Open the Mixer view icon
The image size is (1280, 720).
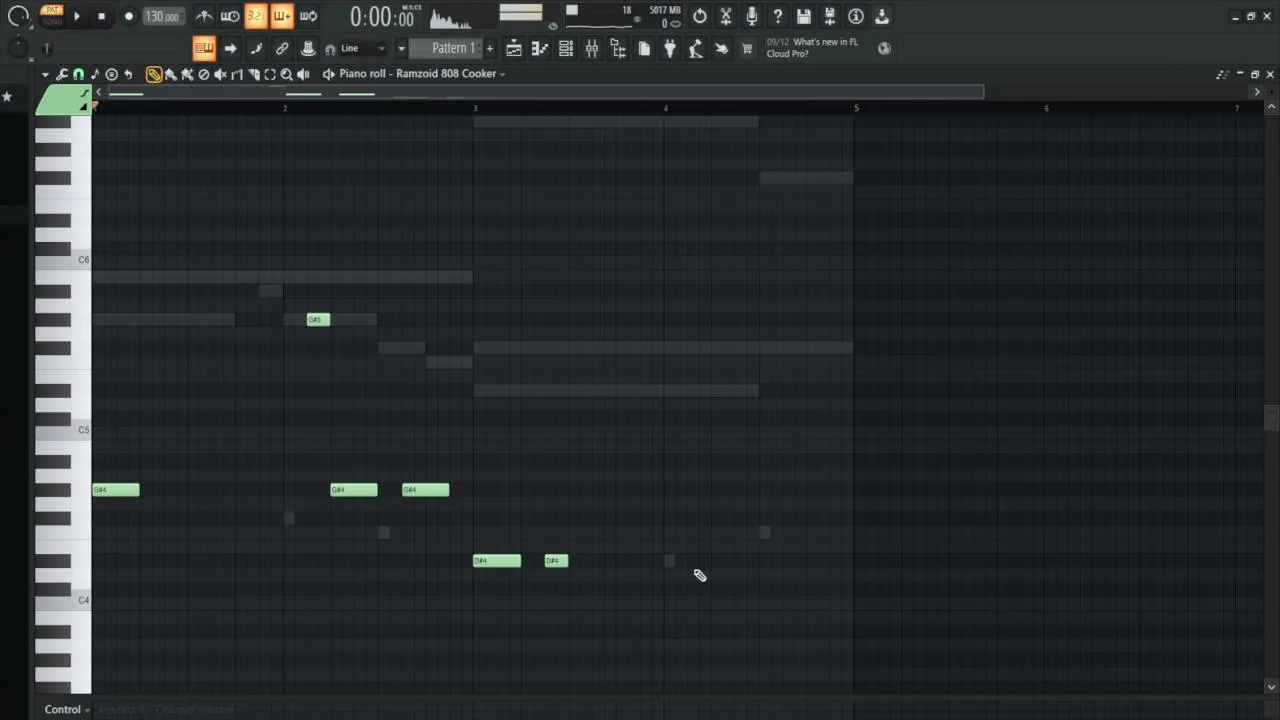coord(592,48)
